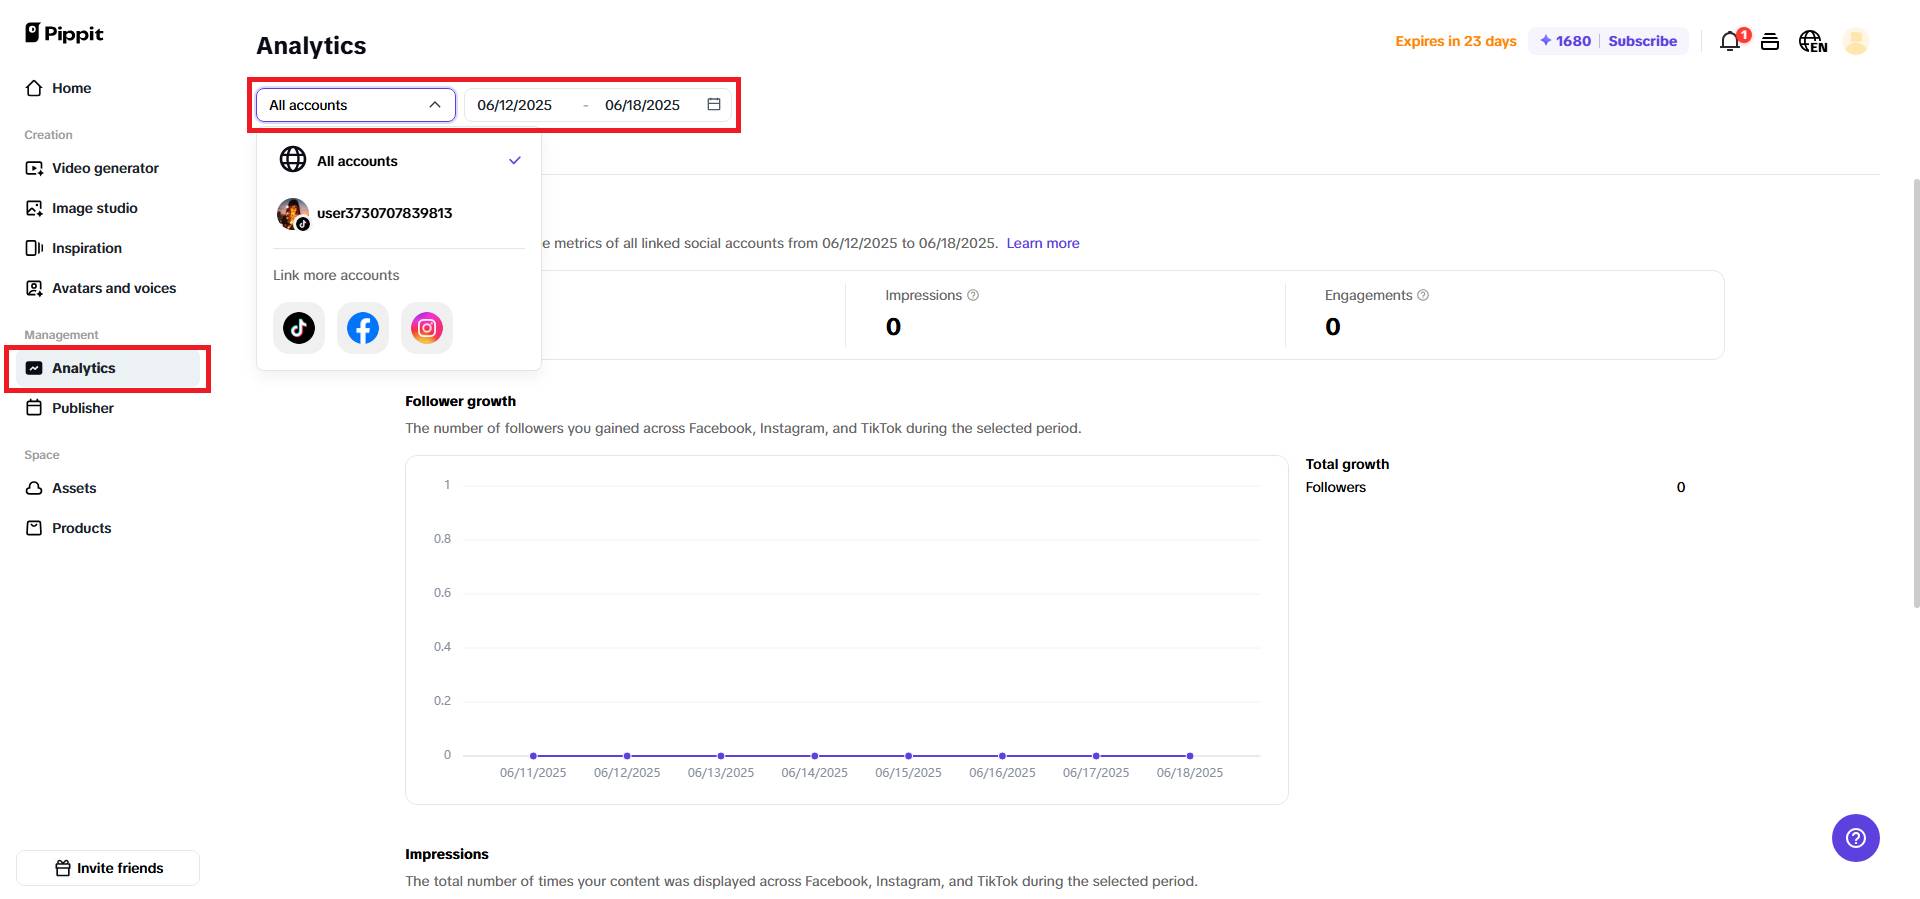
Task: Click the Invite friends button
Action: click(108, 868)
